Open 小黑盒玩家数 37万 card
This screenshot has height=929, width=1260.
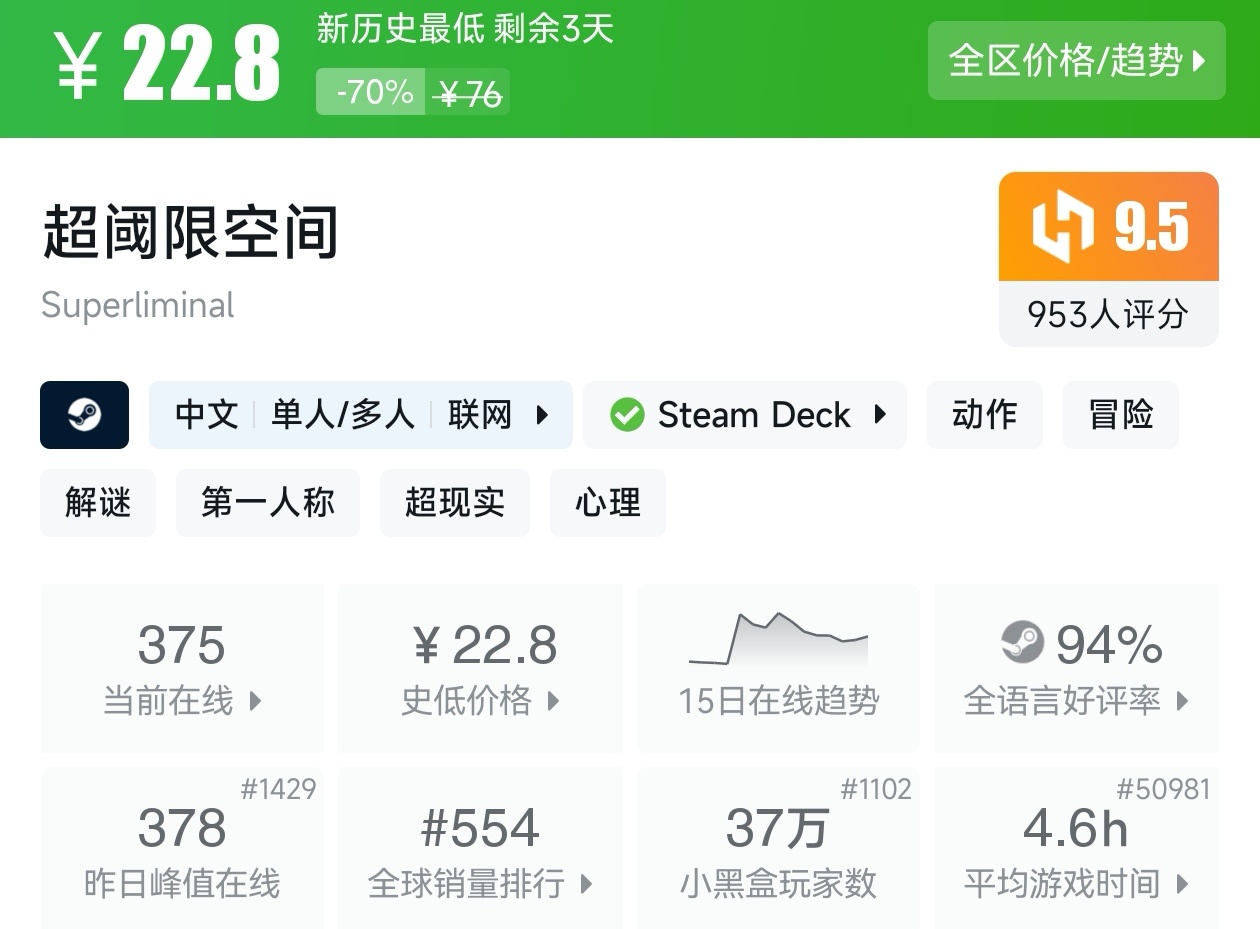[778, 848]
